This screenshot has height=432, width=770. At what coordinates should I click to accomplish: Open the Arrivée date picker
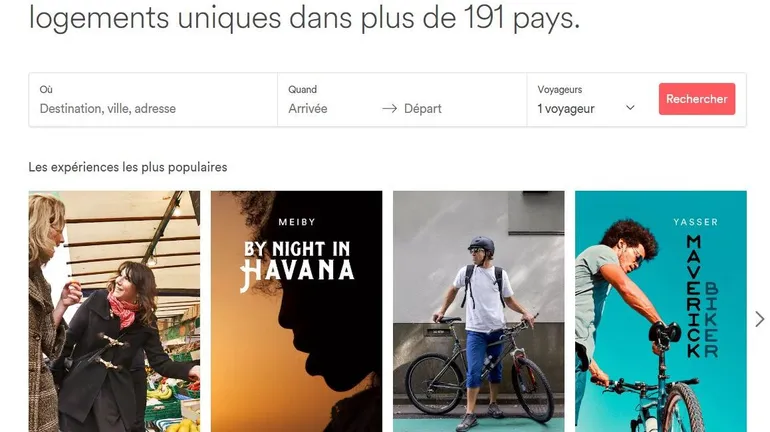point(308,108)
